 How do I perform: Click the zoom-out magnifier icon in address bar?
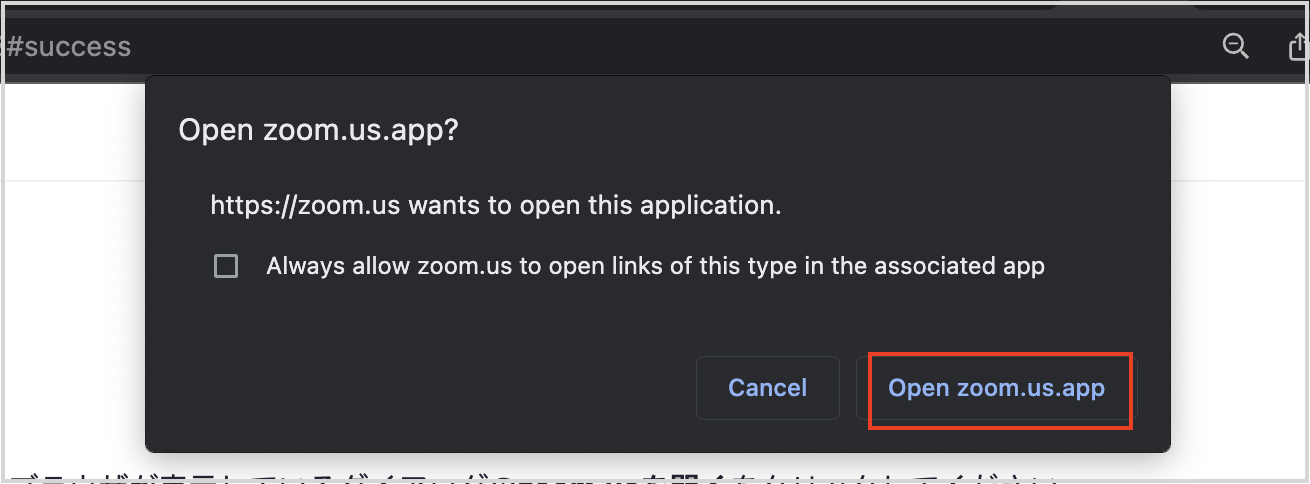tap(1236, 46)
